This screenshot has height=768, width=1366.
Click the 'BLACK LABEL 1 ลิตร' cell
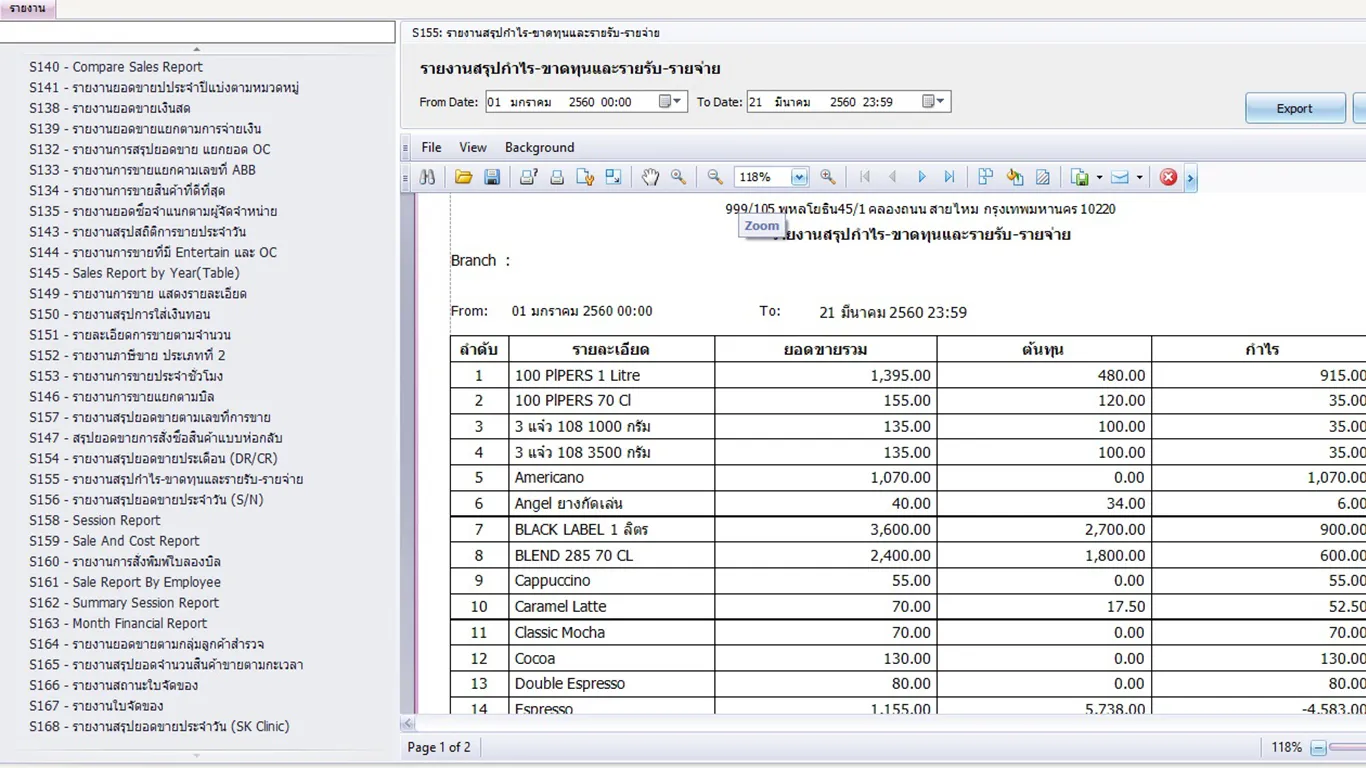click(x=611, y=529)
